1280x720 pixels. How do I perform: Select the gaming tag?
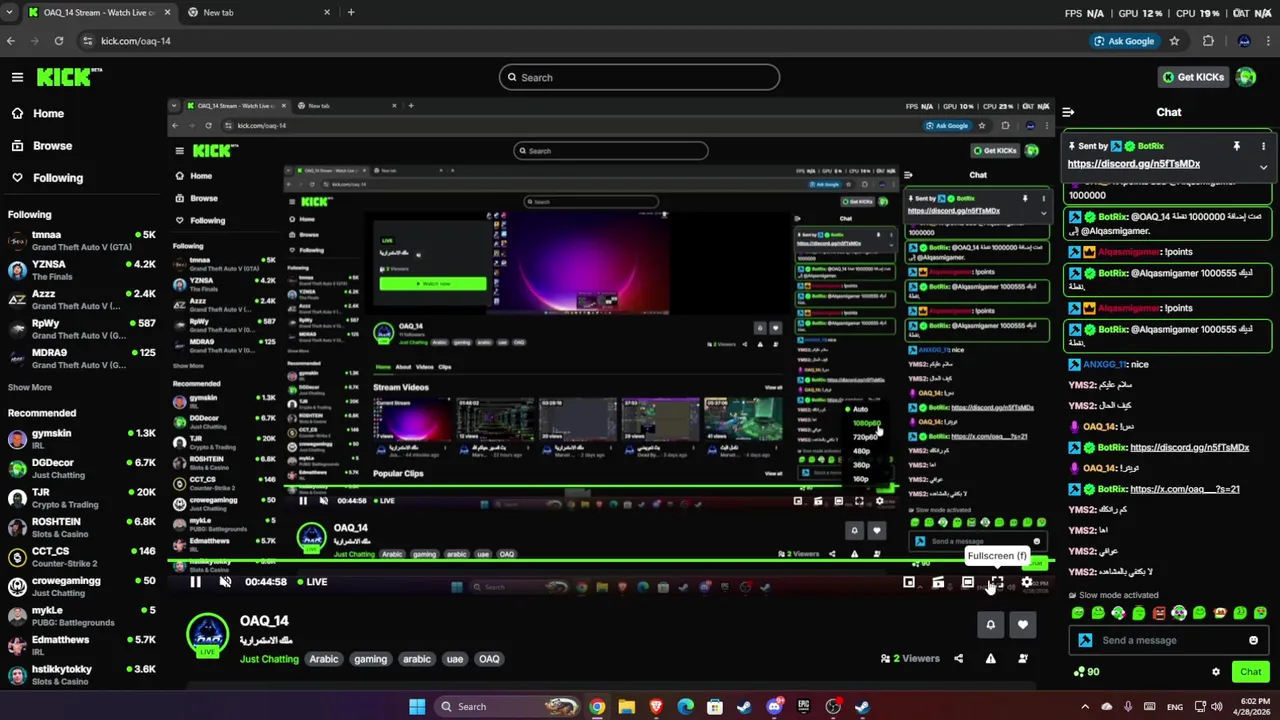click(x=370, y=659)
